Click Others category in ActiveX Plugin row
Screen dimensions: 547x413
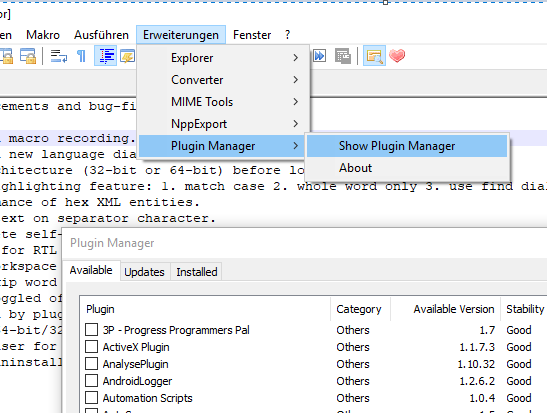(x=353, y=347)
